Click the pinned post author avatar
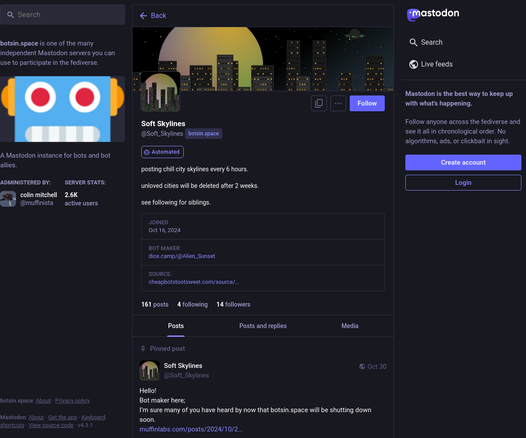The image size is (526, 438). coord(149,370)
